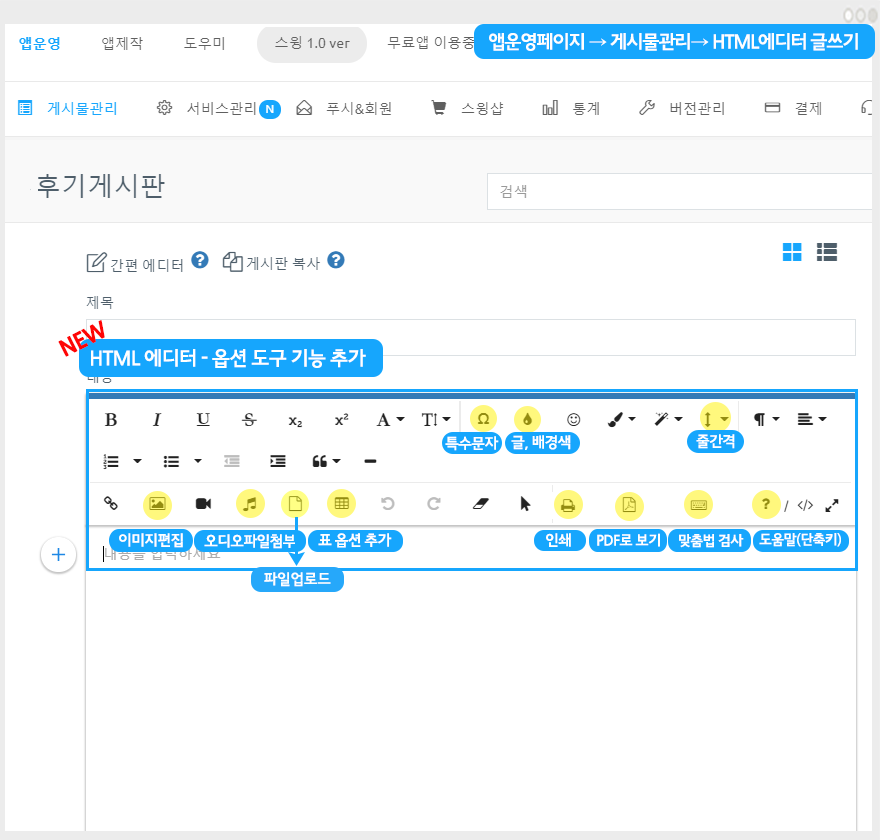
Task: Open the emoticon picker smiley icon
Action: 573,419
